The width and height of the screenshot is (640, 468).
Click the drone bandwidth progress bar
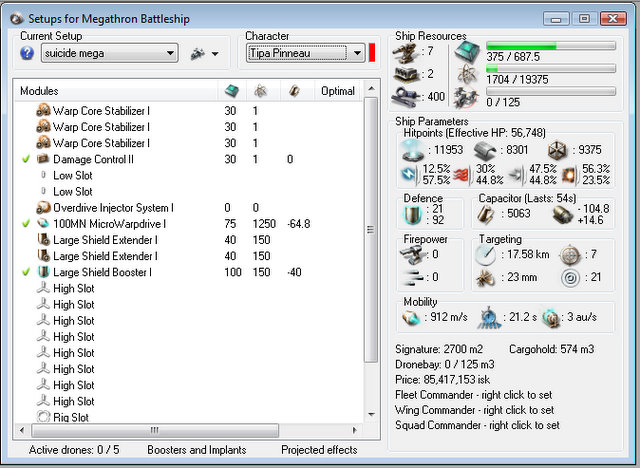click(551, 91)
